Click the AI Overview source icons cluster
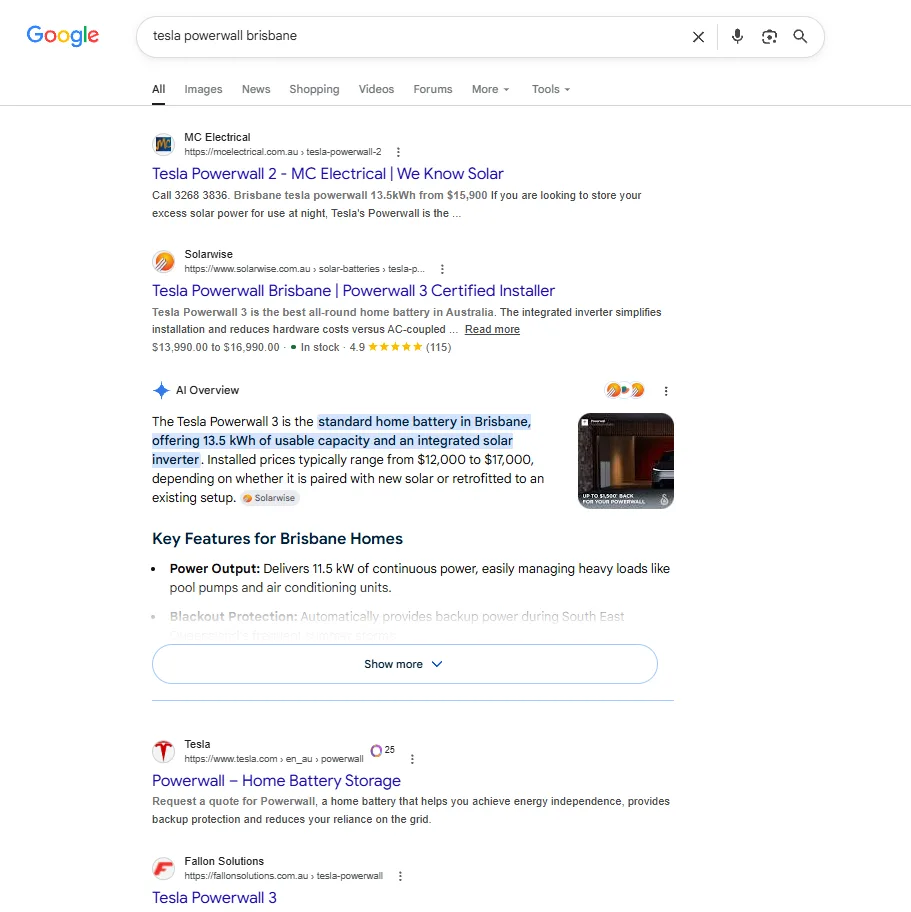Viewport: 911px width, 912px height. [625, 390]
